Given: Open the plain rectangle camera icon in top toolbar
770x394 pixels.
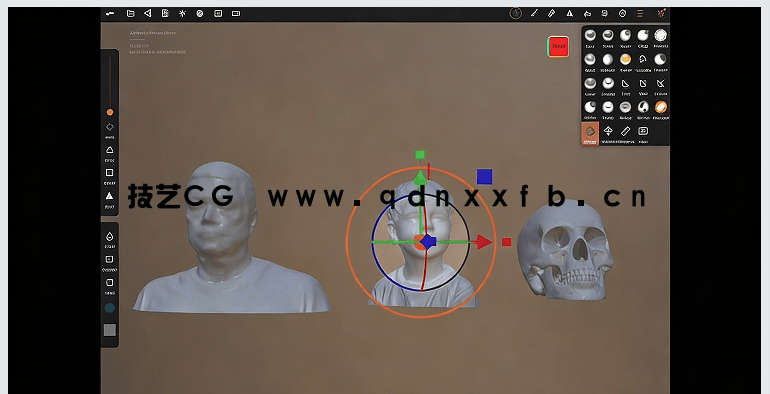Looking at the screenshot, I should pyautogui.click(x=236, y=14).
